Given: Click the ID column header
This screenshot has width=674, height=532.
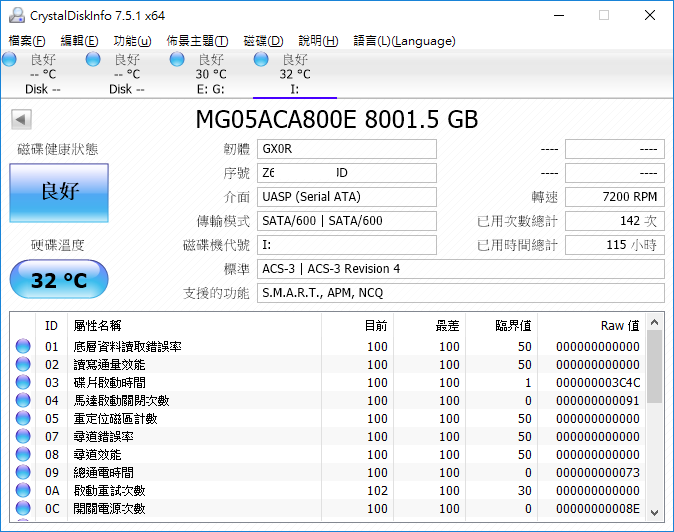Looking at the screenshot, I should point(52,325).
